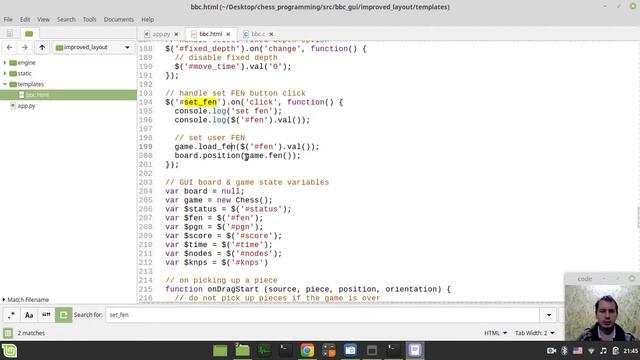Open the Linux Mint start menu

[x=9, y=351]
